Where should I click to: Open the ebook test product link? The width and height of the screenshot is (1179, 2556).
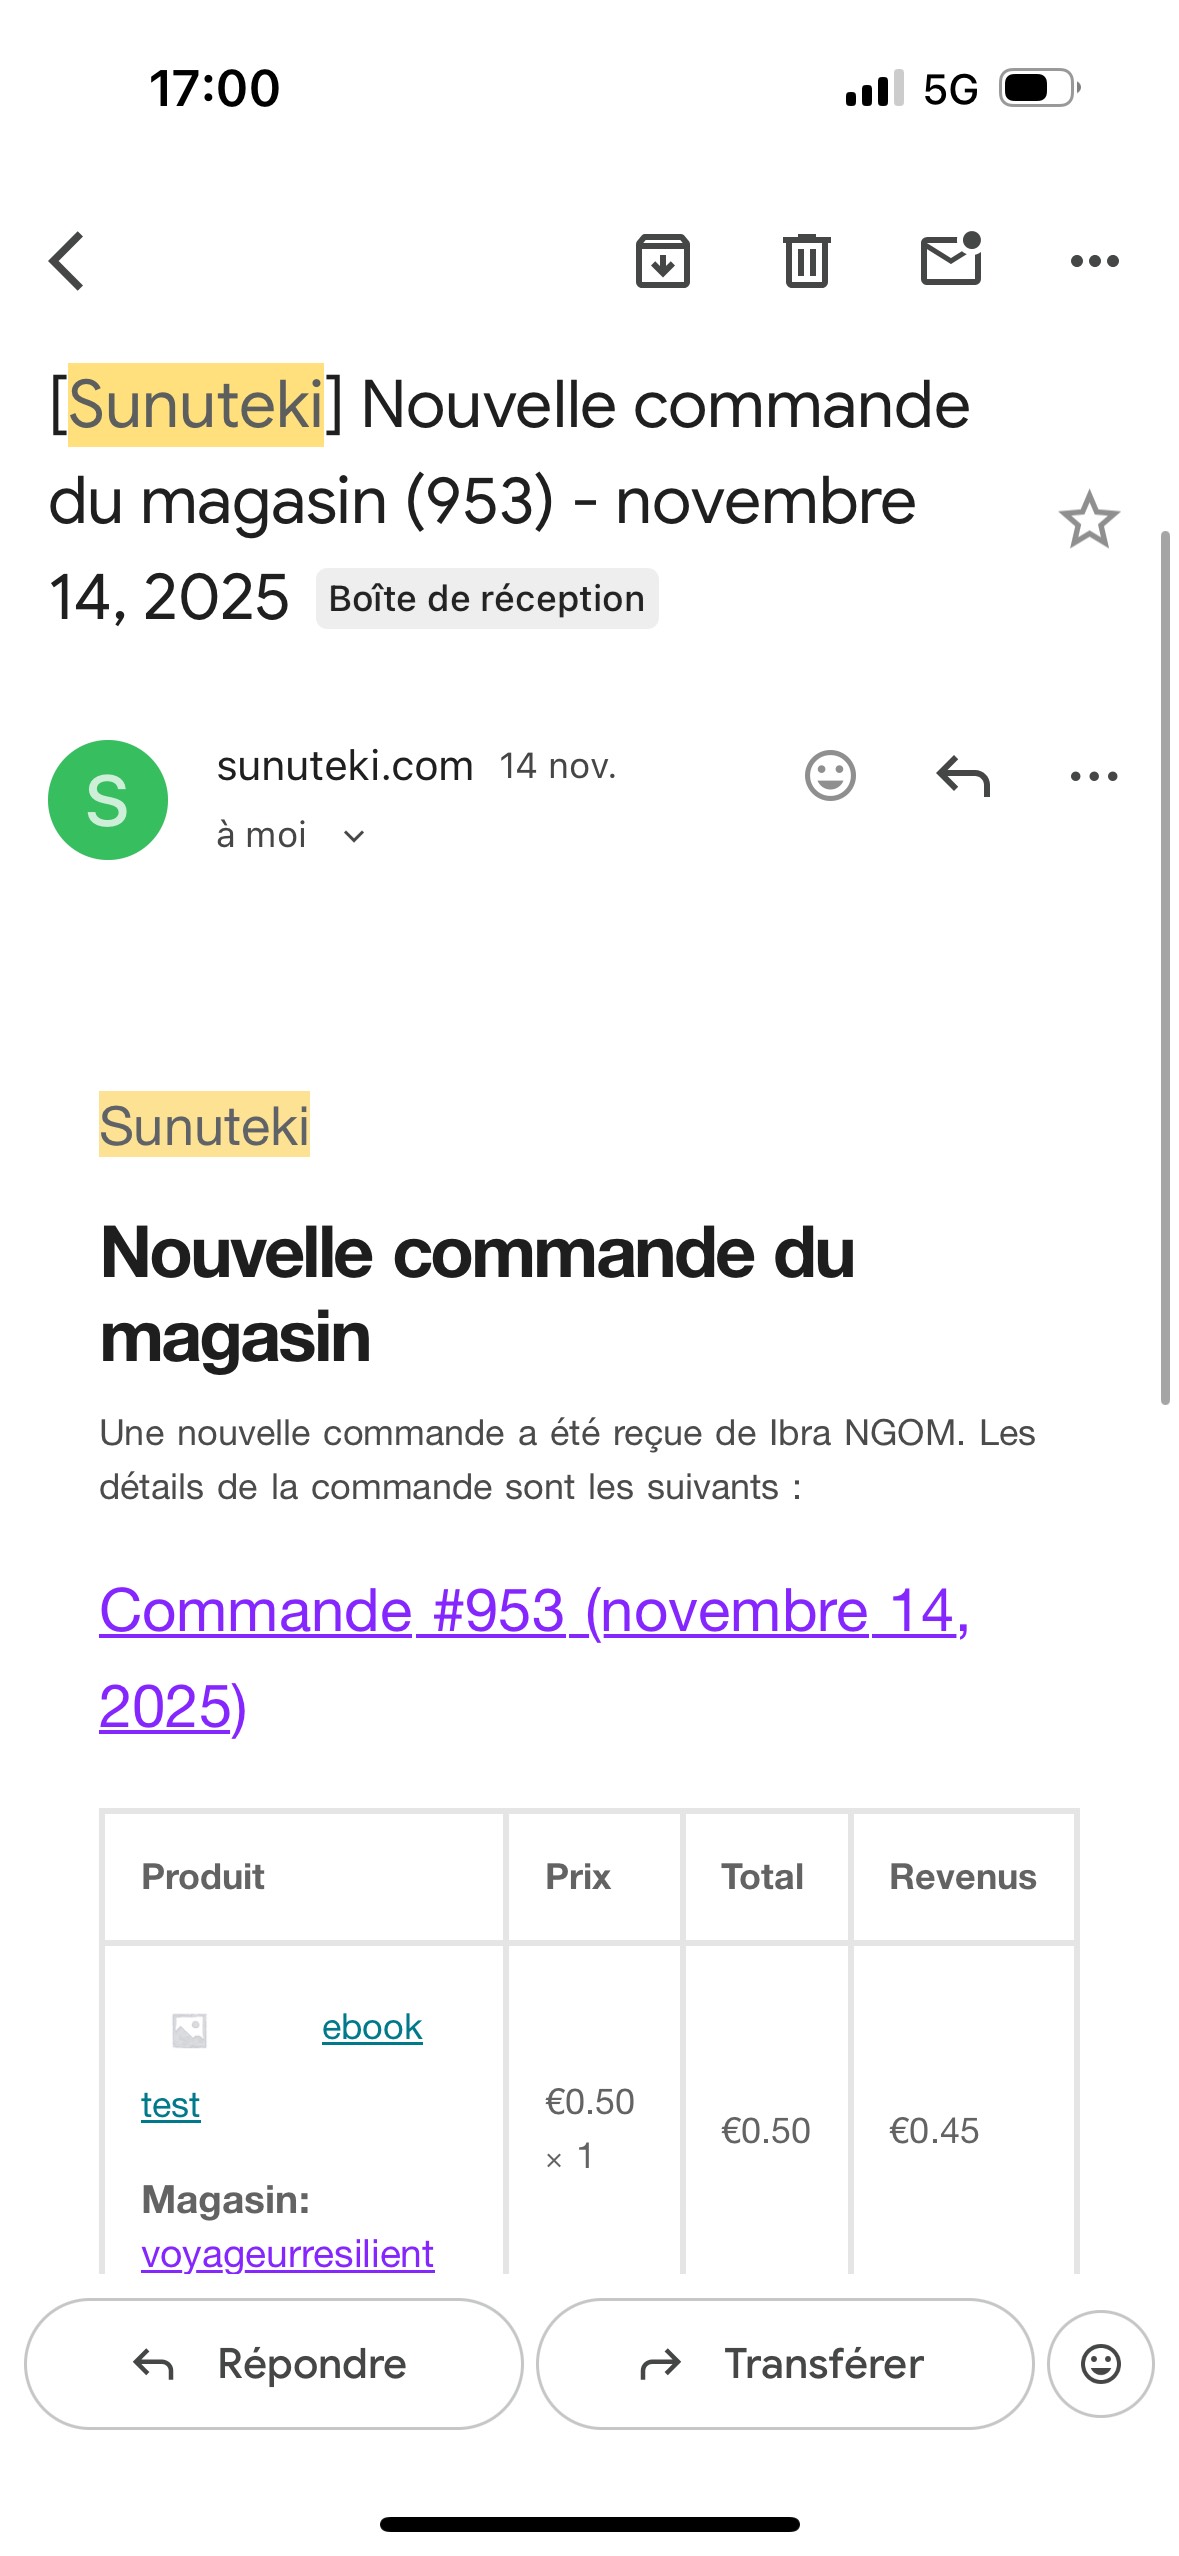[372, 2028]
